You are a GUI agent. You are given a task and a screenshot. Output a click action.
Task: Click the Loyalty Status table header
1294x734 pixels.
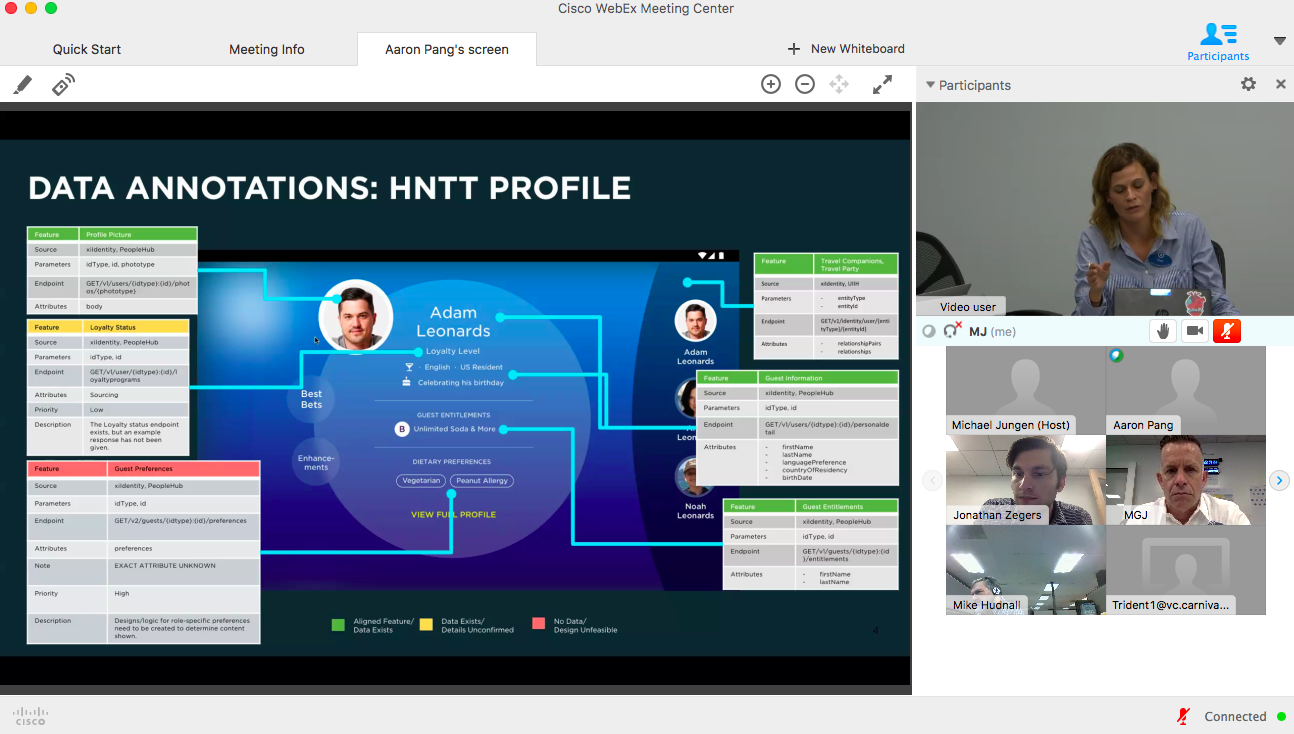[x=108, y=327]
